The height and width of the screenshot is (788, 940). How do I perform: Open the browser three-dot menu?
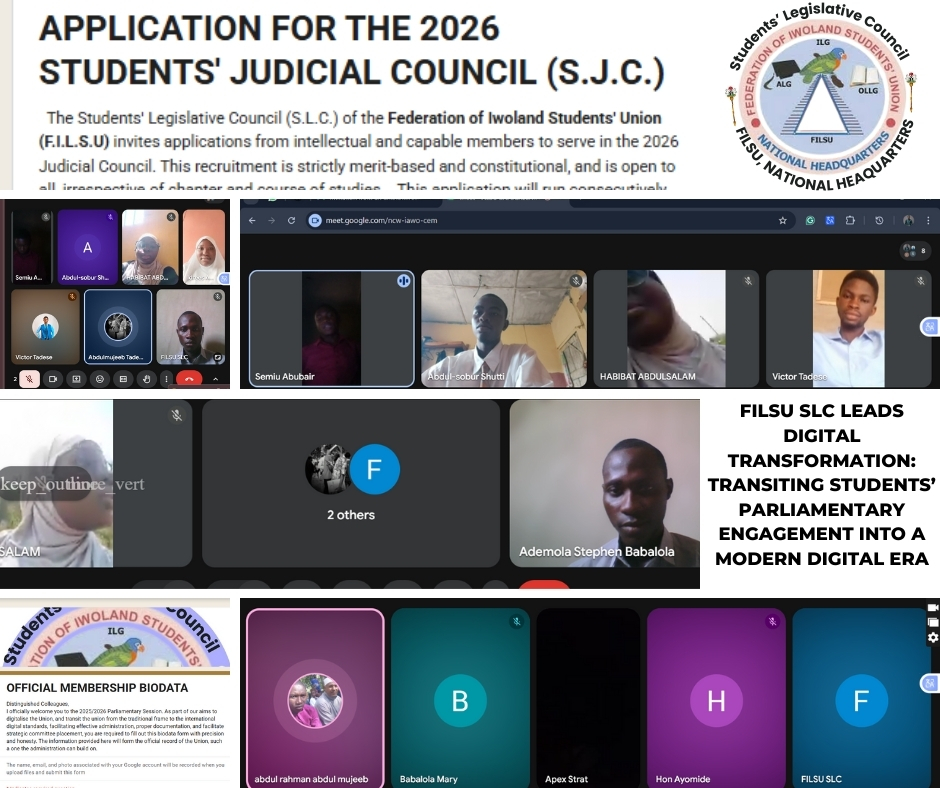(x=928, y=221)
